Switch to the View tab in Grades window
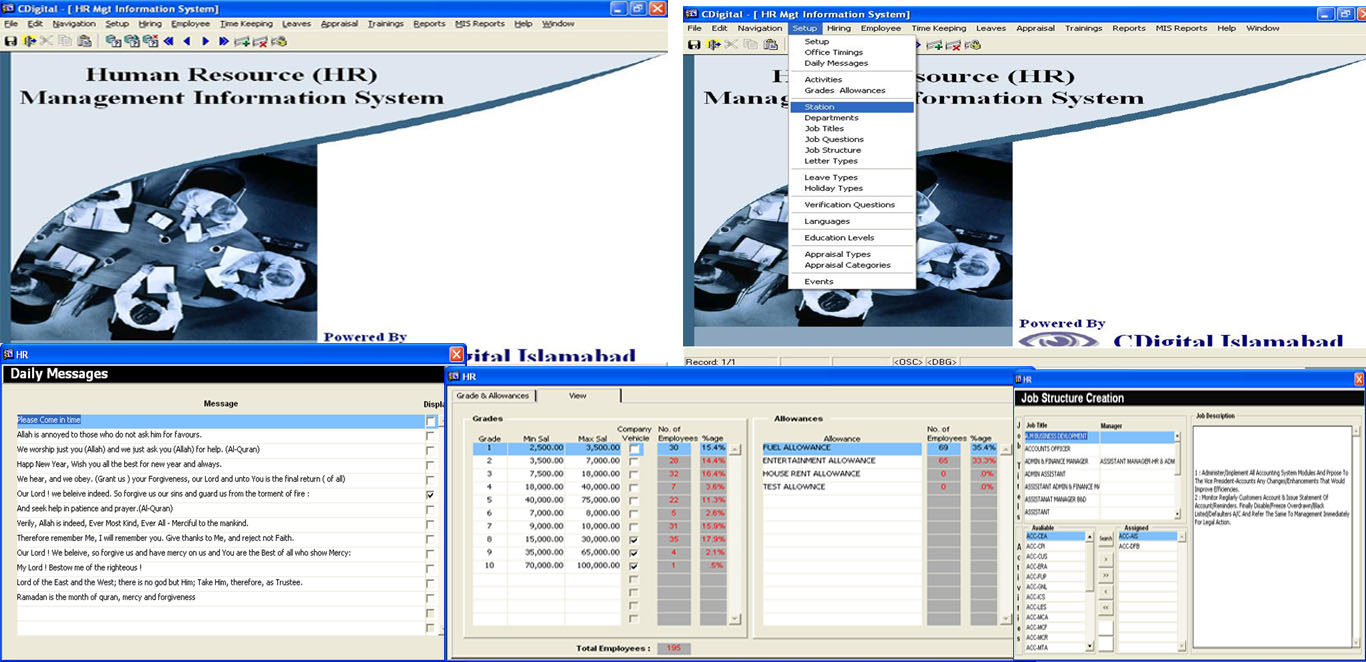The image size is (1366, 662). tap(578, 396)
